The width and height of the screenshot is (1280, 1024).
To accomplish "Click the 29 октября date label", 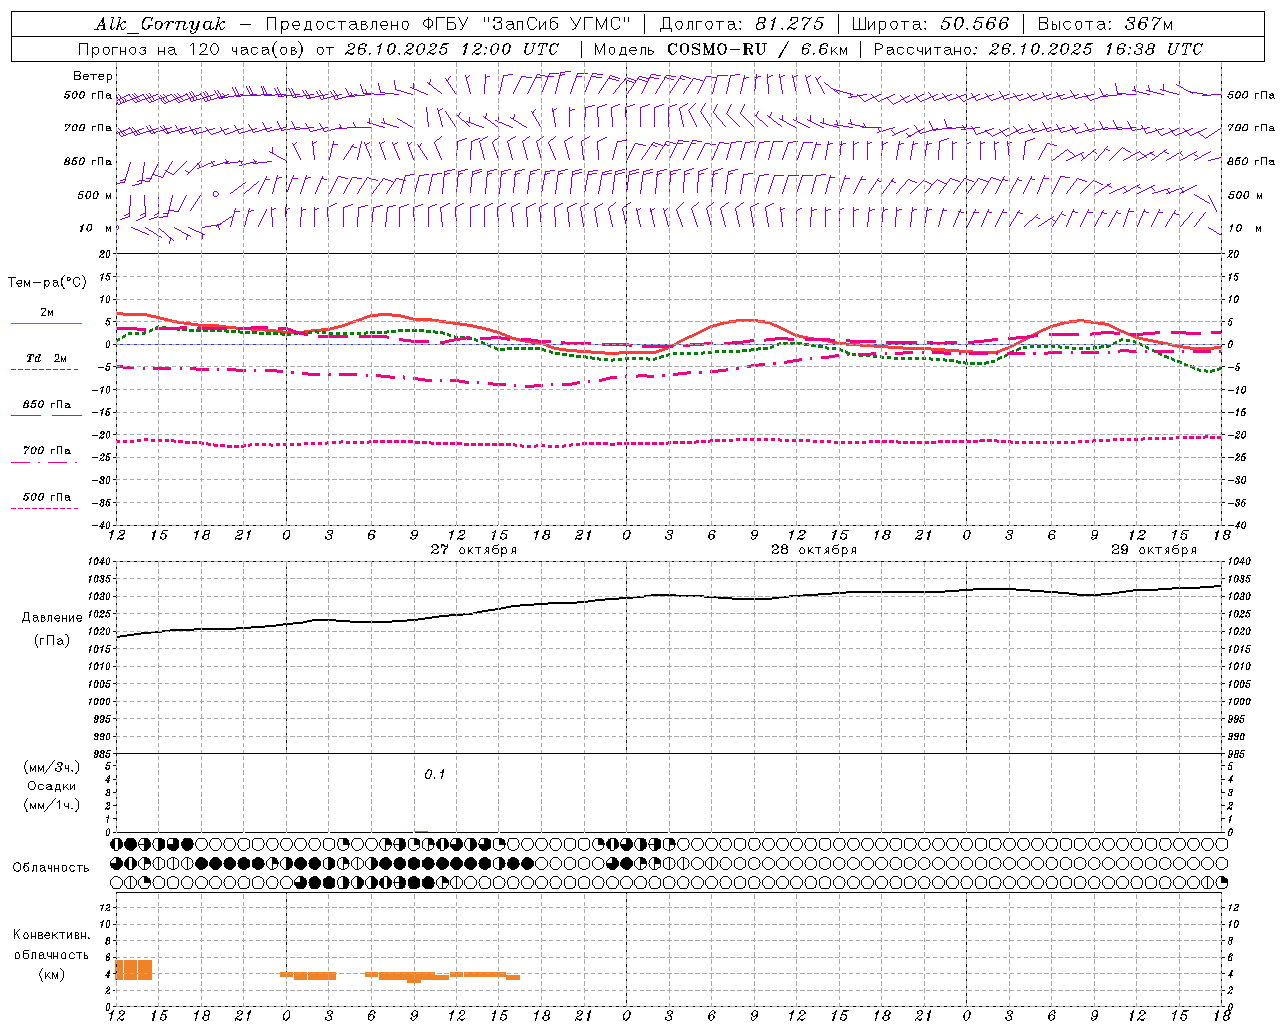I will pyautogui.click(x=1154, y=550).
